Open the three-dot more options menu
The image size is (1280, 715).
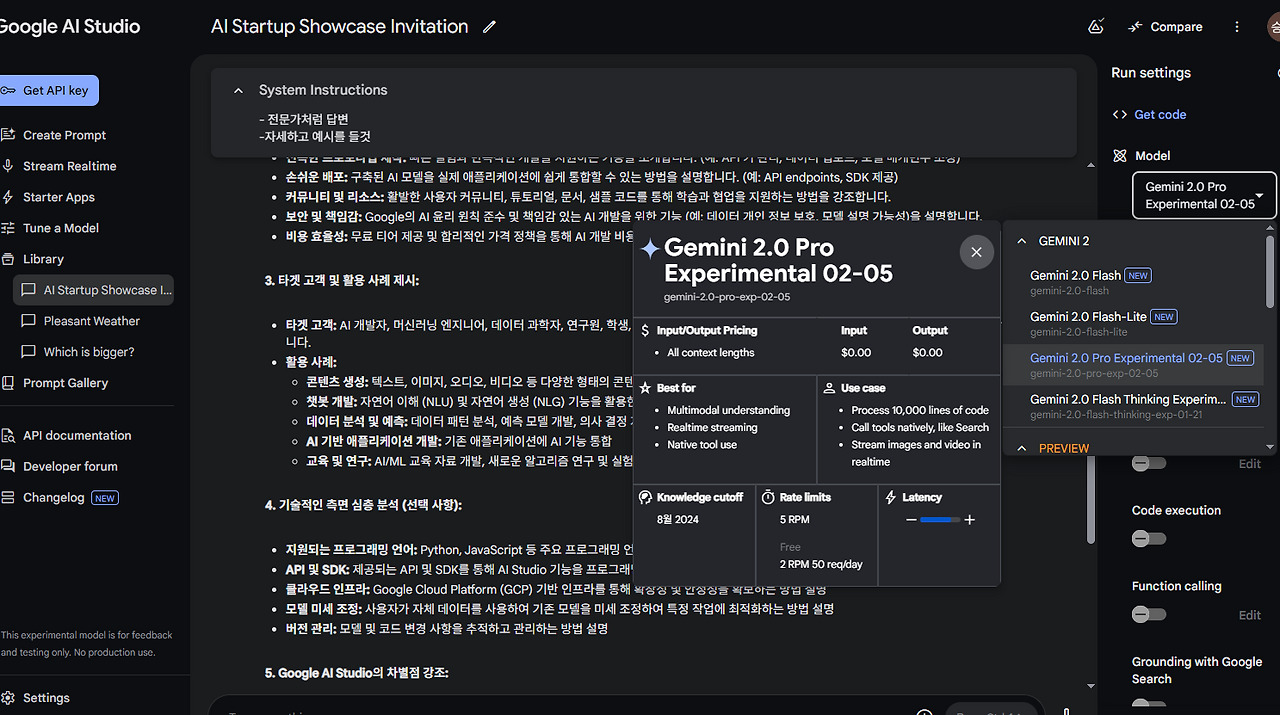pos(1237,27)
